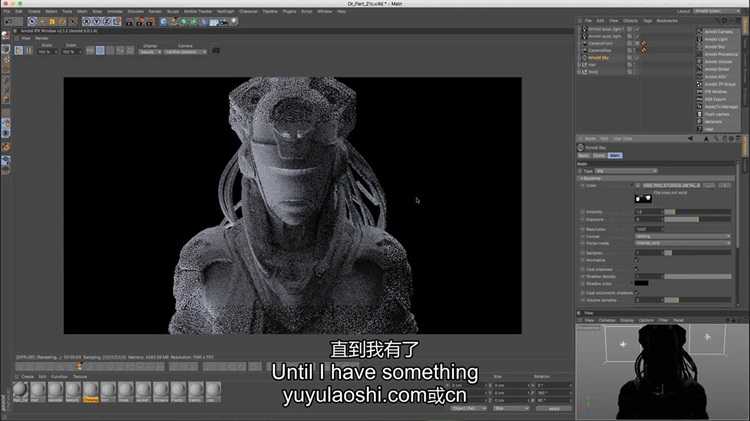750x421 pixels.
Task: Open the IPR Camera dropdown
Action: pos(185,52)
